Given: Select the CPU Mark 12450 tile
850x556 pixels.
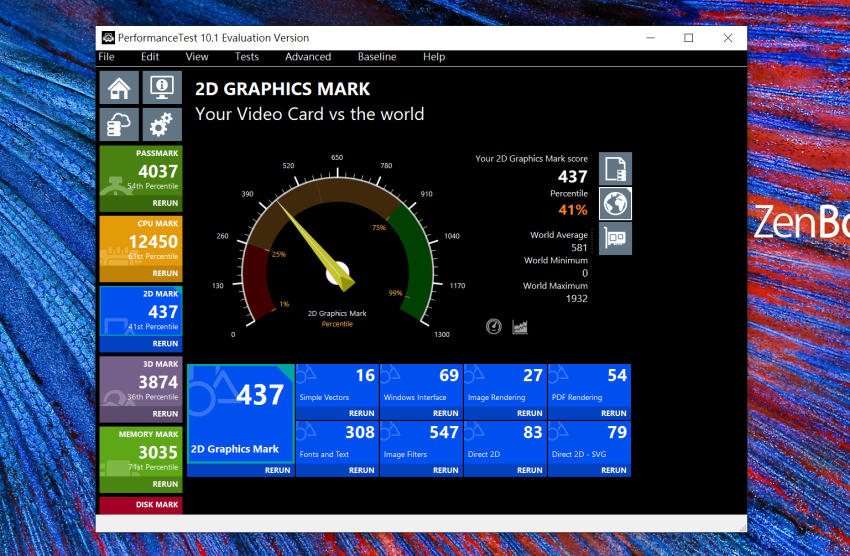Looking at the screenshot, I should (x=141, y=242).
